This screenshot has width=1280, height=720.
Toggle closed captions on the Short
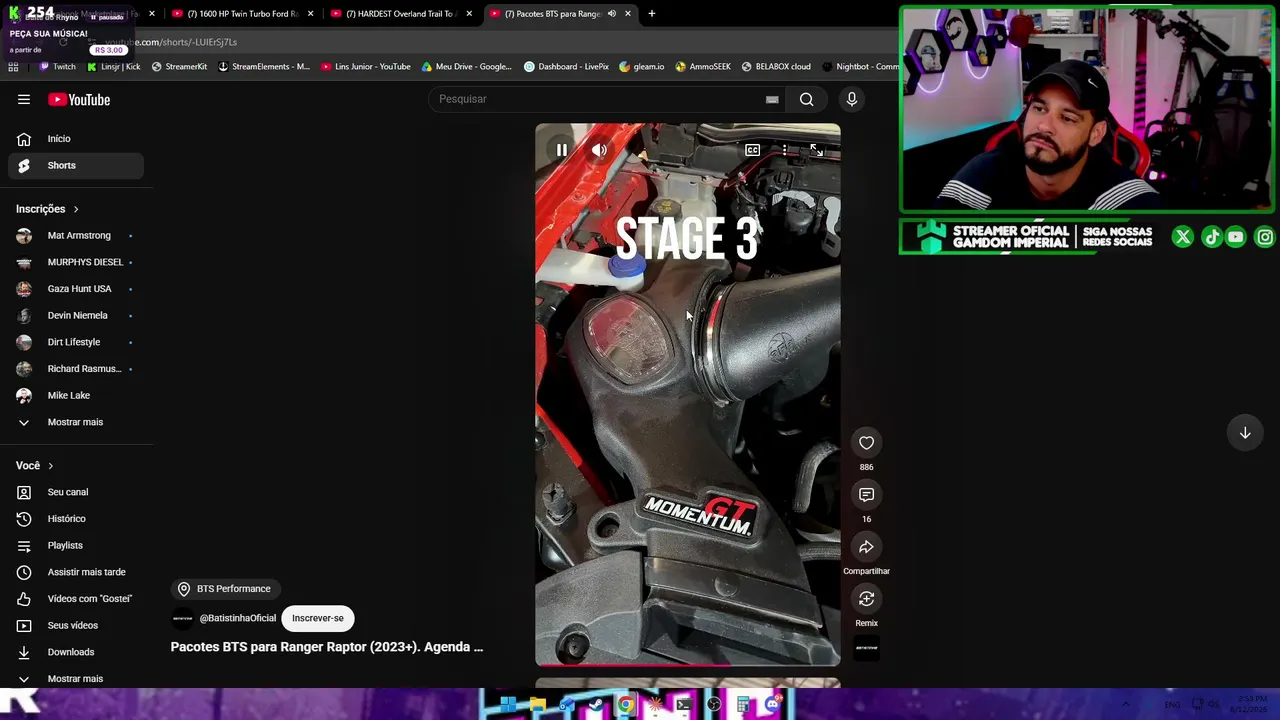752,150
